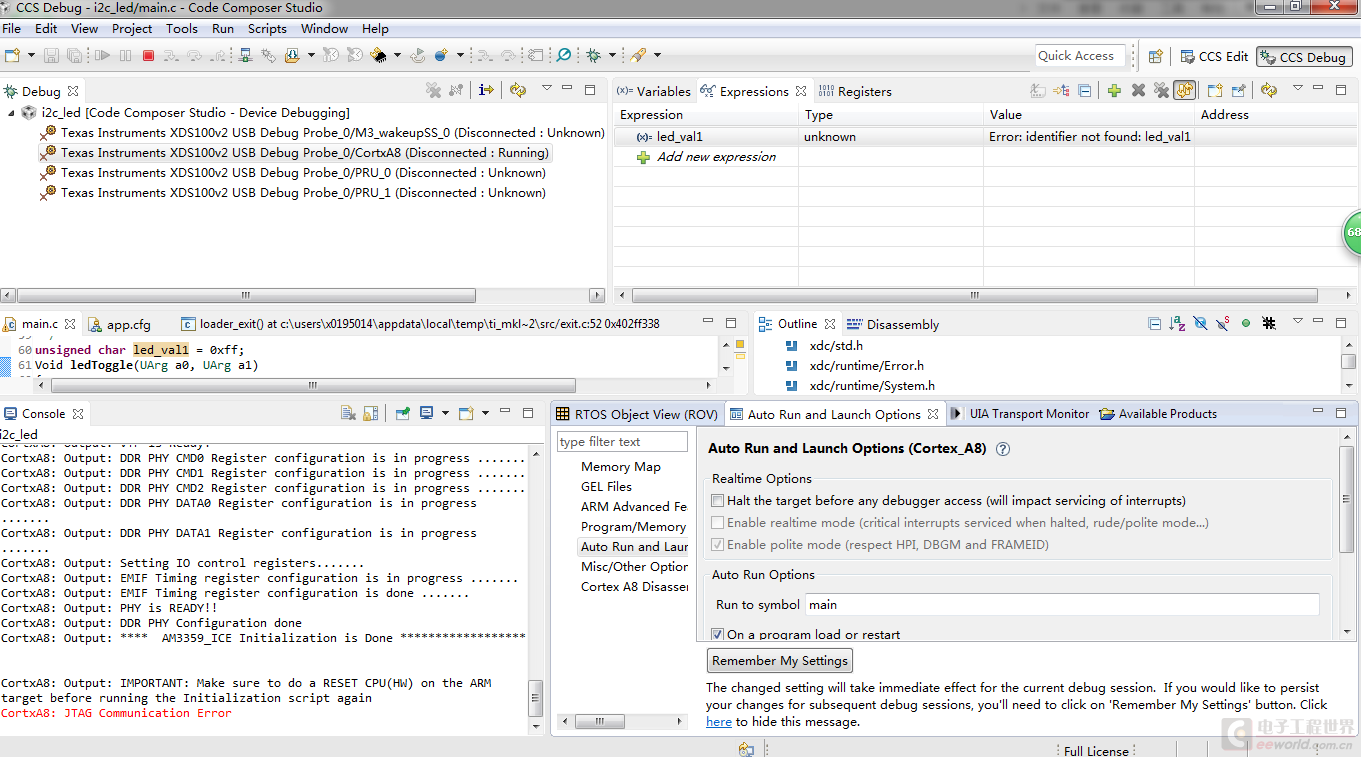1361x757 pixels.
Task: Click the Restart toolbar icon
Action: [417, 55]
